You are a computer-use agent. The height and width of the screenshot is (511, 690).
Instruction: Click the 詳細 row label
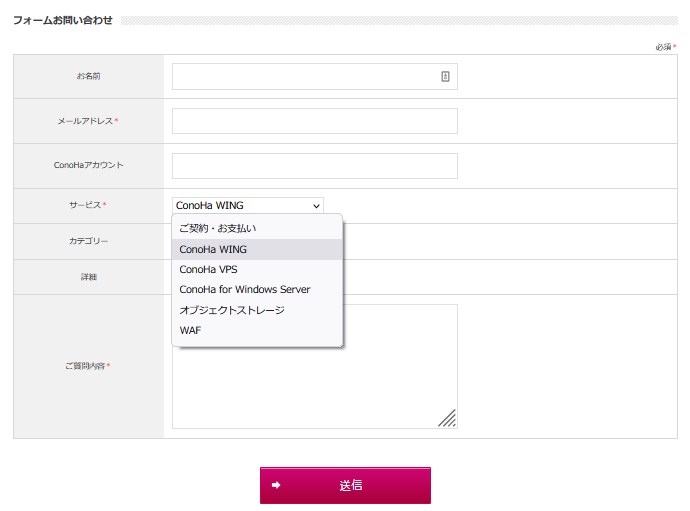88,277
